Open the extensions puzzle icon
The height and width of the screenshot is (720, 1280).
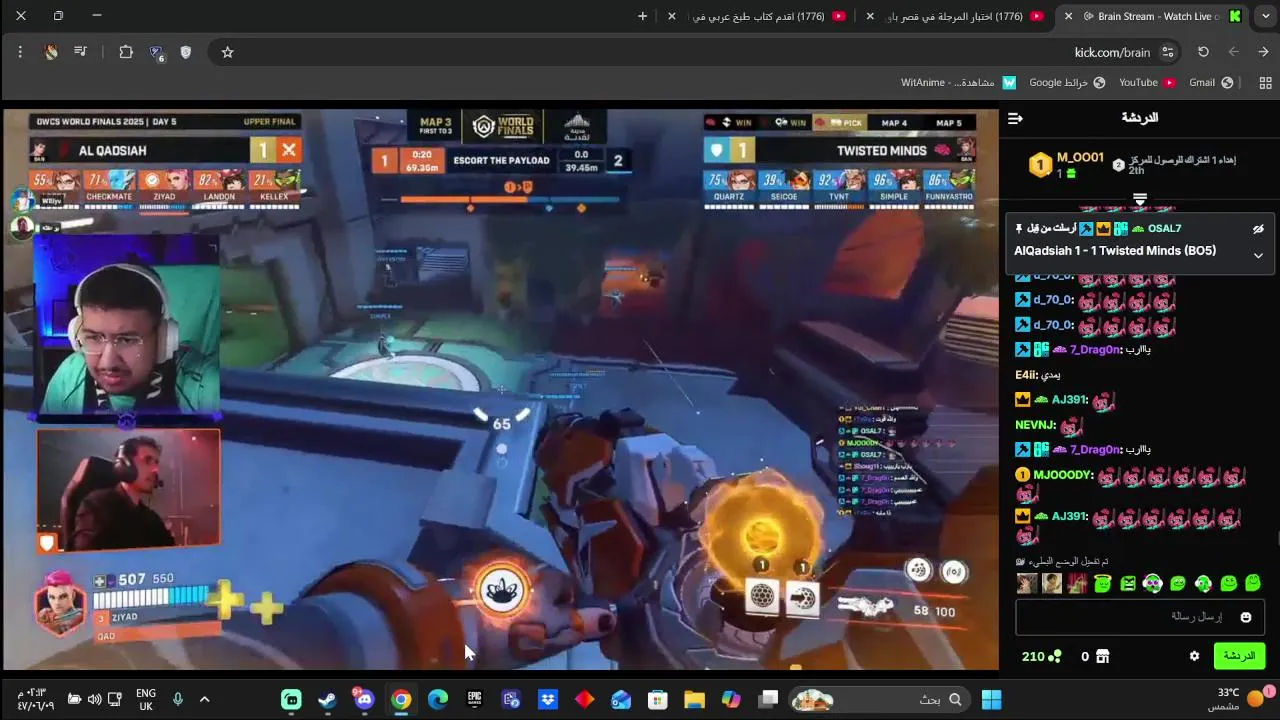click(x=126, y=52)
